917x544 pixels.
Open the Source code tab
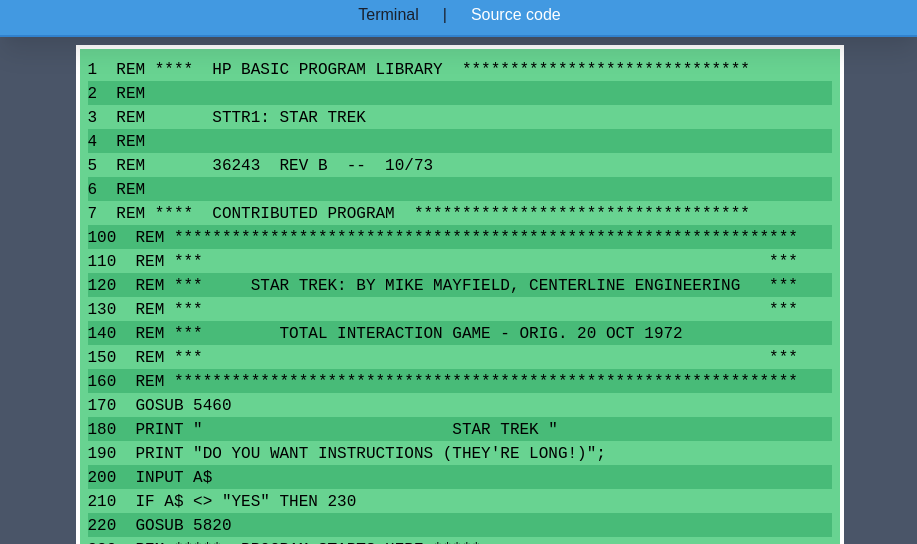(x=515, y=15)
